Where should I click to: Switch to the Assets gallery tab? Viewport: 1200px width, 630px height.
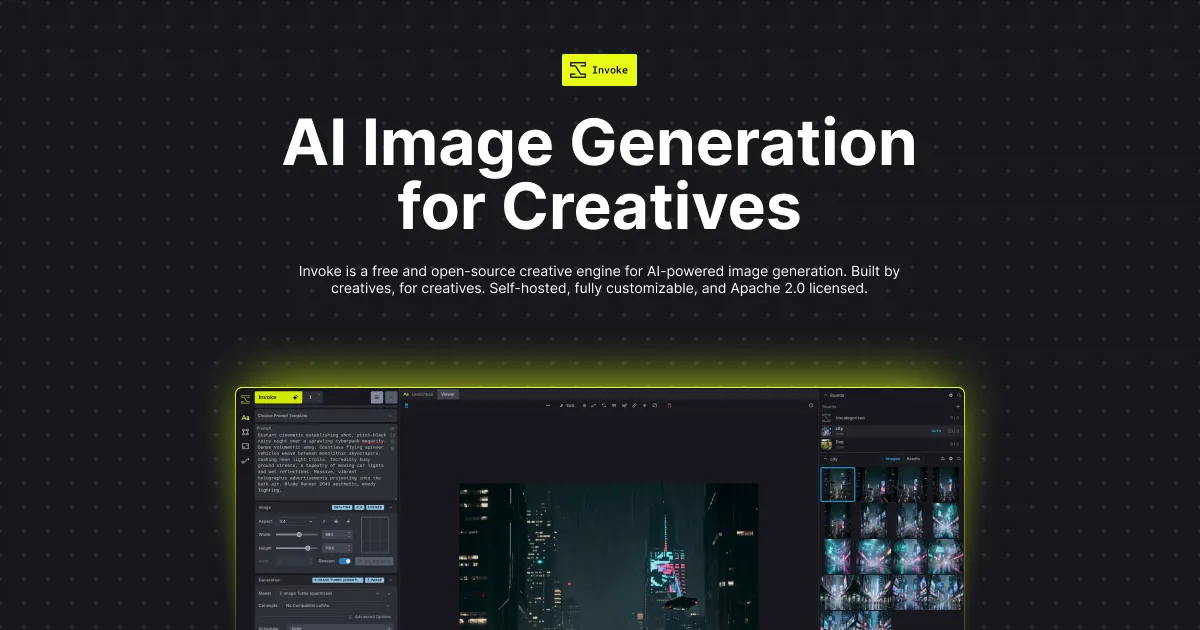[913, 459]
